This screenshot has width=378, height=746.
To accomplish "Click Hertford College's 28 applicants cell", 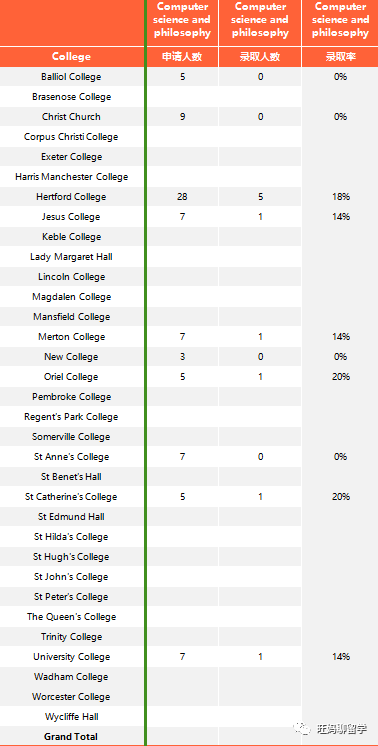I will click(x=182, y=197).
